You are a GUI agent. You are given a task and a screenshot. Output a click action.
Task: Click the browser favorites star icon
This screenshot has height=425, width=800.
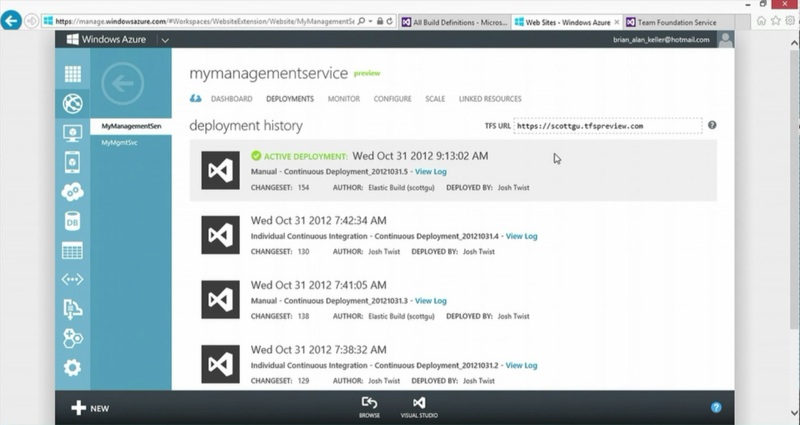[x=776, y=21]
